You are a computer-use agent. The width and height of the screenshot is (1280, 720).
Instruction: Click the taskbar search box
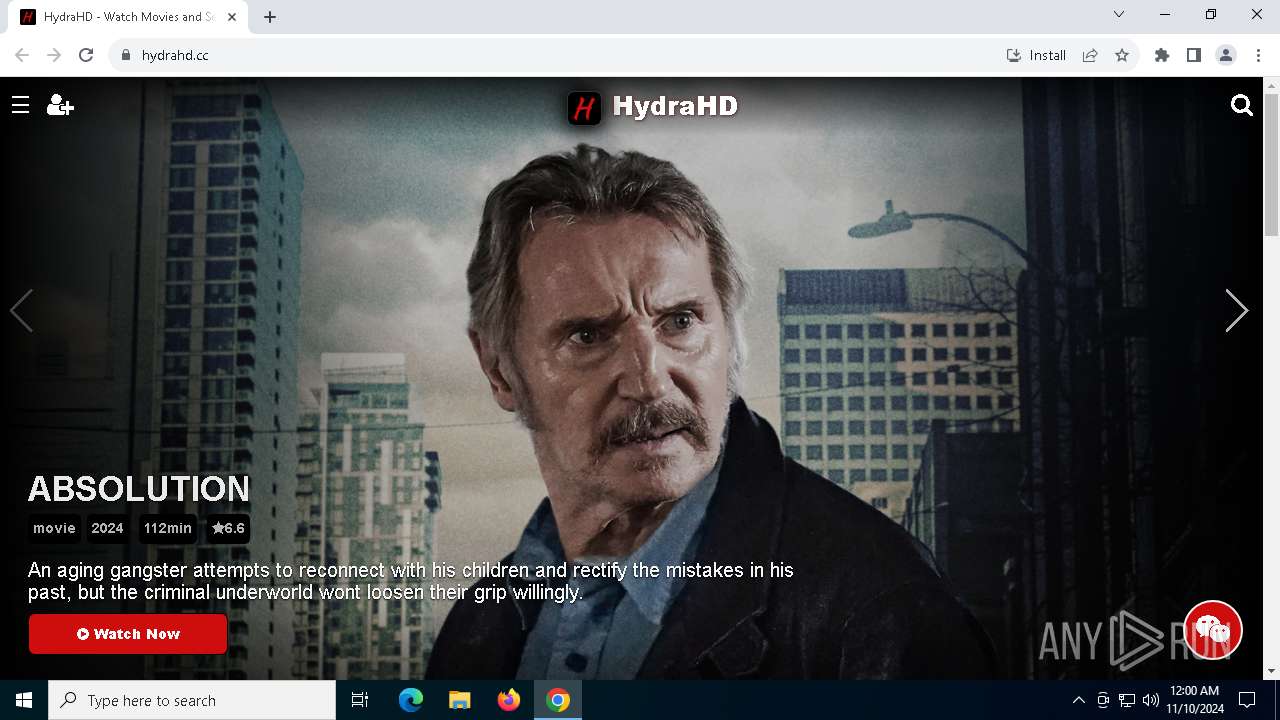192,700
